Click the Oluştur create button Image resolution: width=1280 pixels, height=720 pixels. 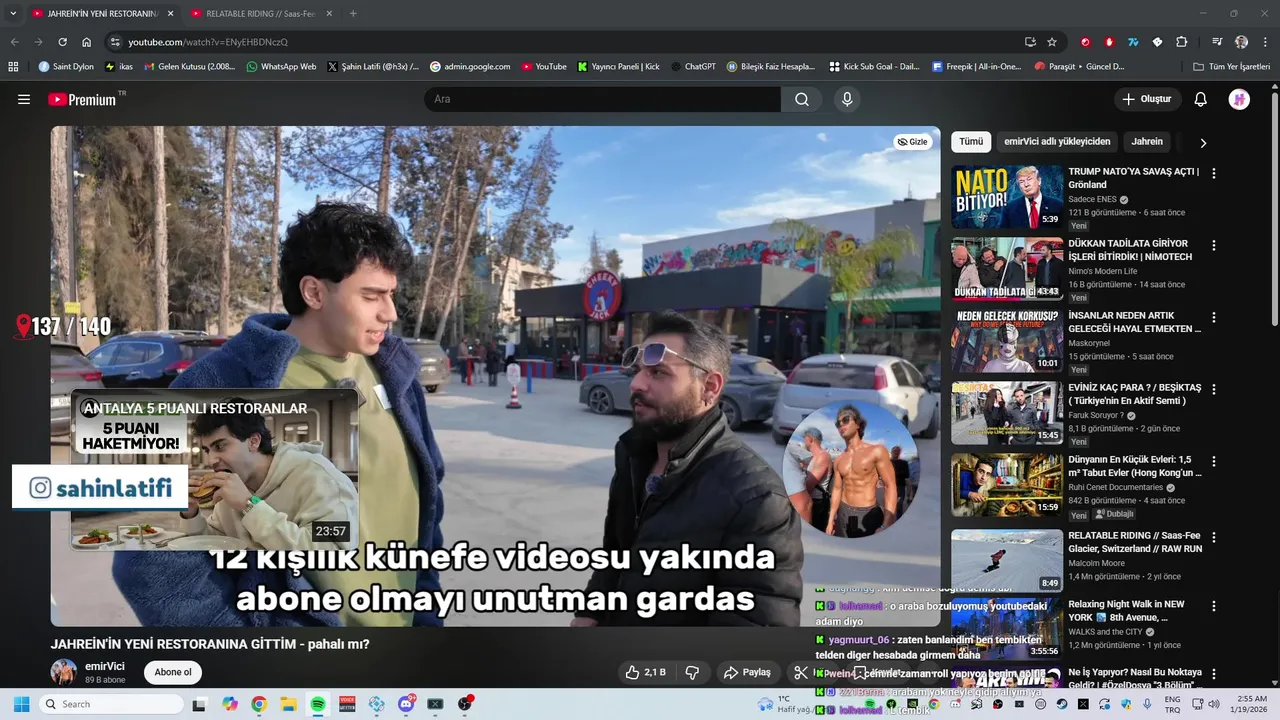click(x=1148, y=99)
